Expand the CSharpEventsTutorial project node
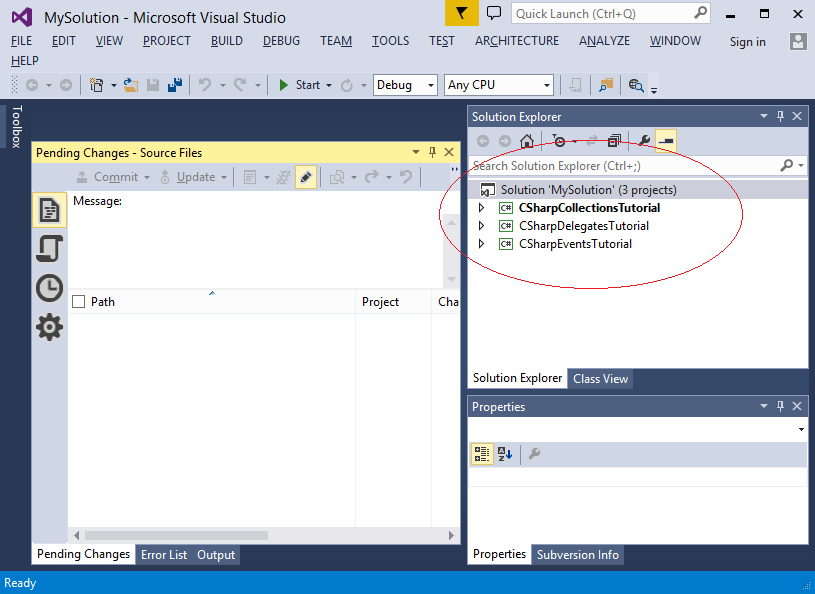 (481, 243)
